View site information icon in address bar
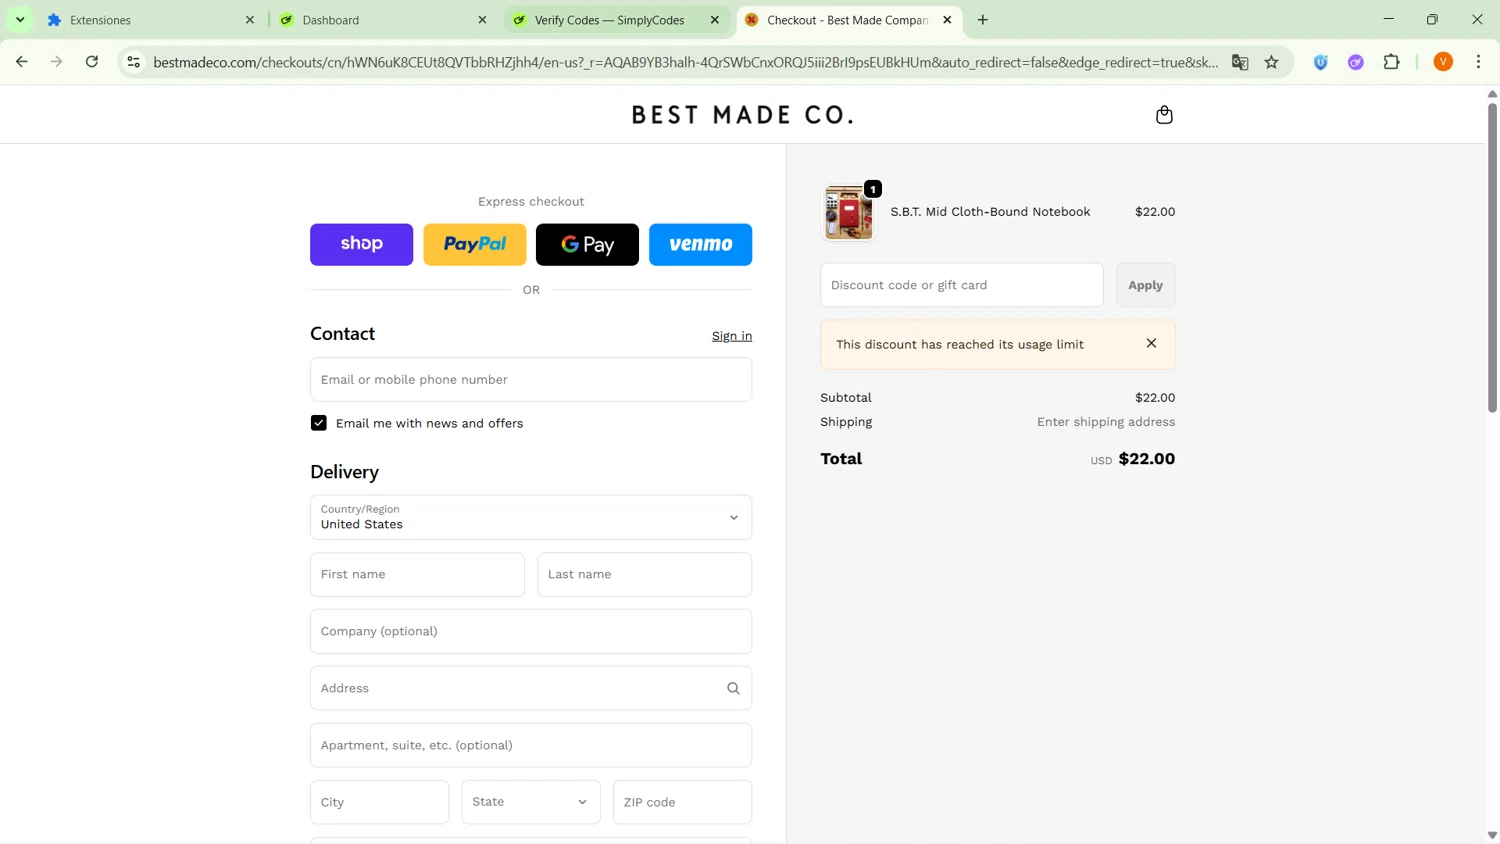 point(133,62)
